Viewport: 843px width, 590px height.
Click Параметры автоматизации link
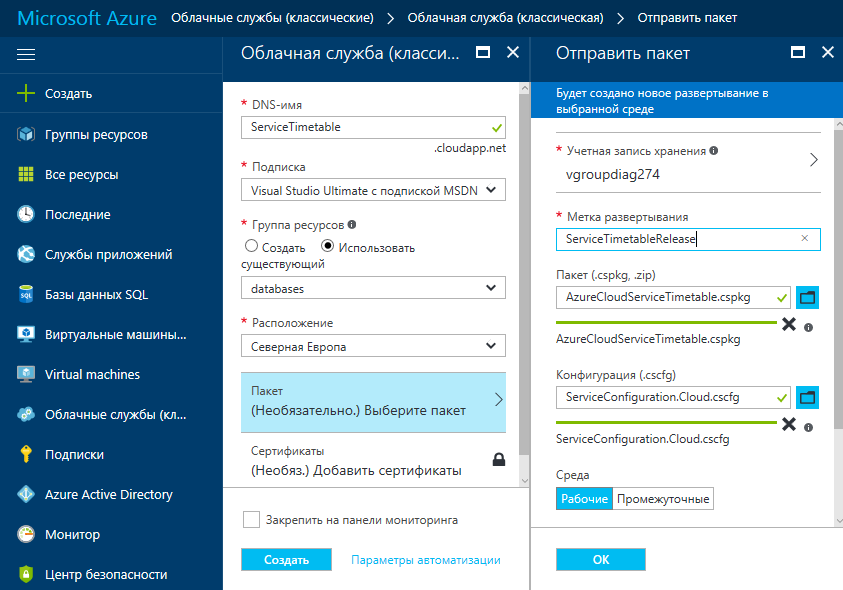[x=425, y=560]
